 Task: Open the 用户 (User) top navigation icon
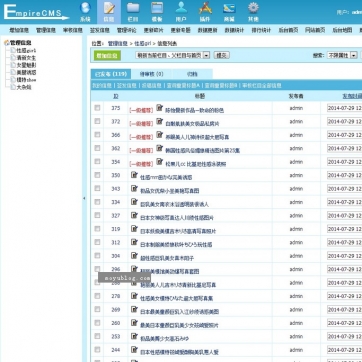click(181, 12)
